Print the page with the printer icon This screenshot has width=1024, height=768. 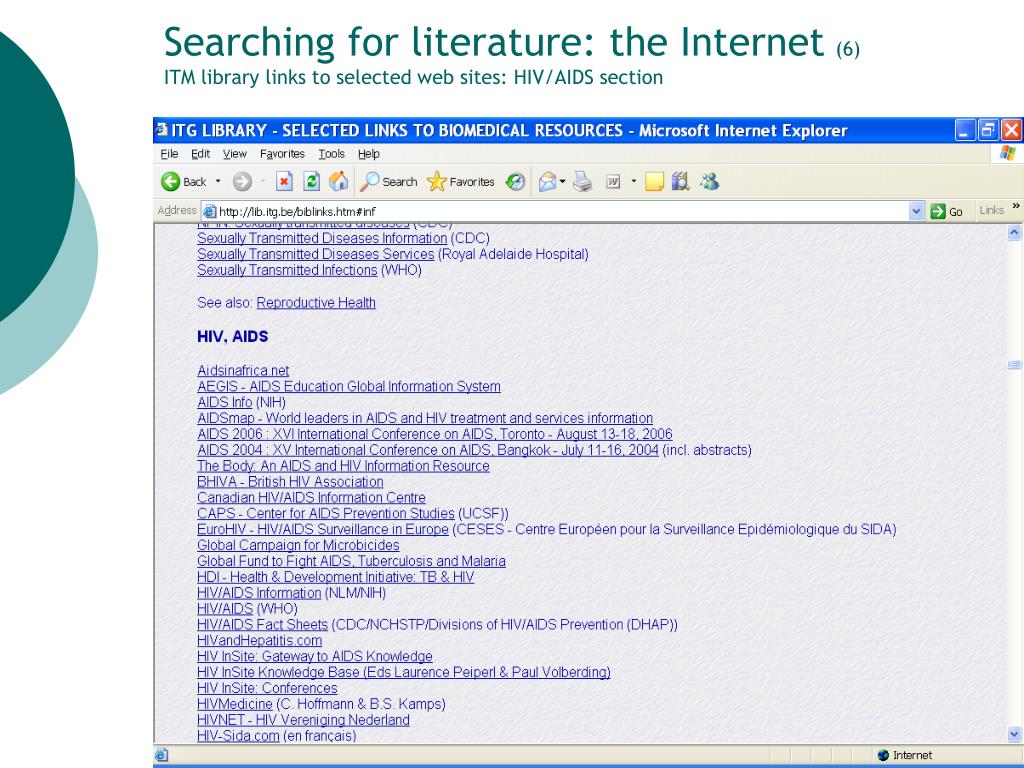(583, 182)
